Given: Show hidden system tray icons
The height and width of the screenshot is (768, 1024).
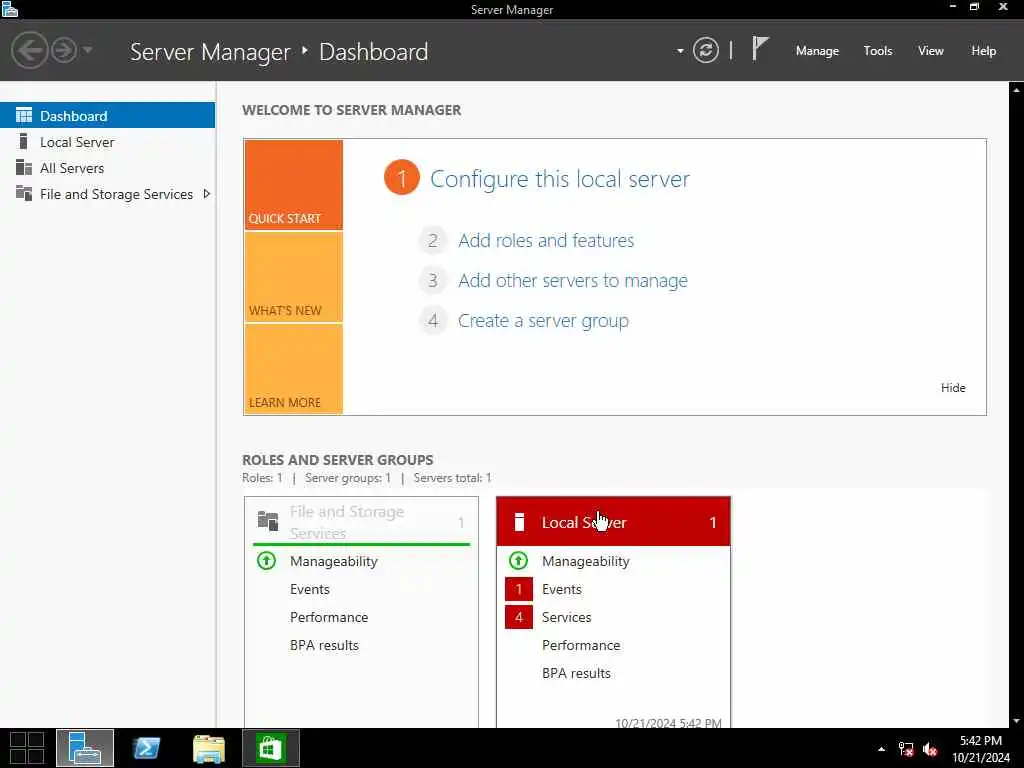Looking at the screenshot, I should point(882,749).
